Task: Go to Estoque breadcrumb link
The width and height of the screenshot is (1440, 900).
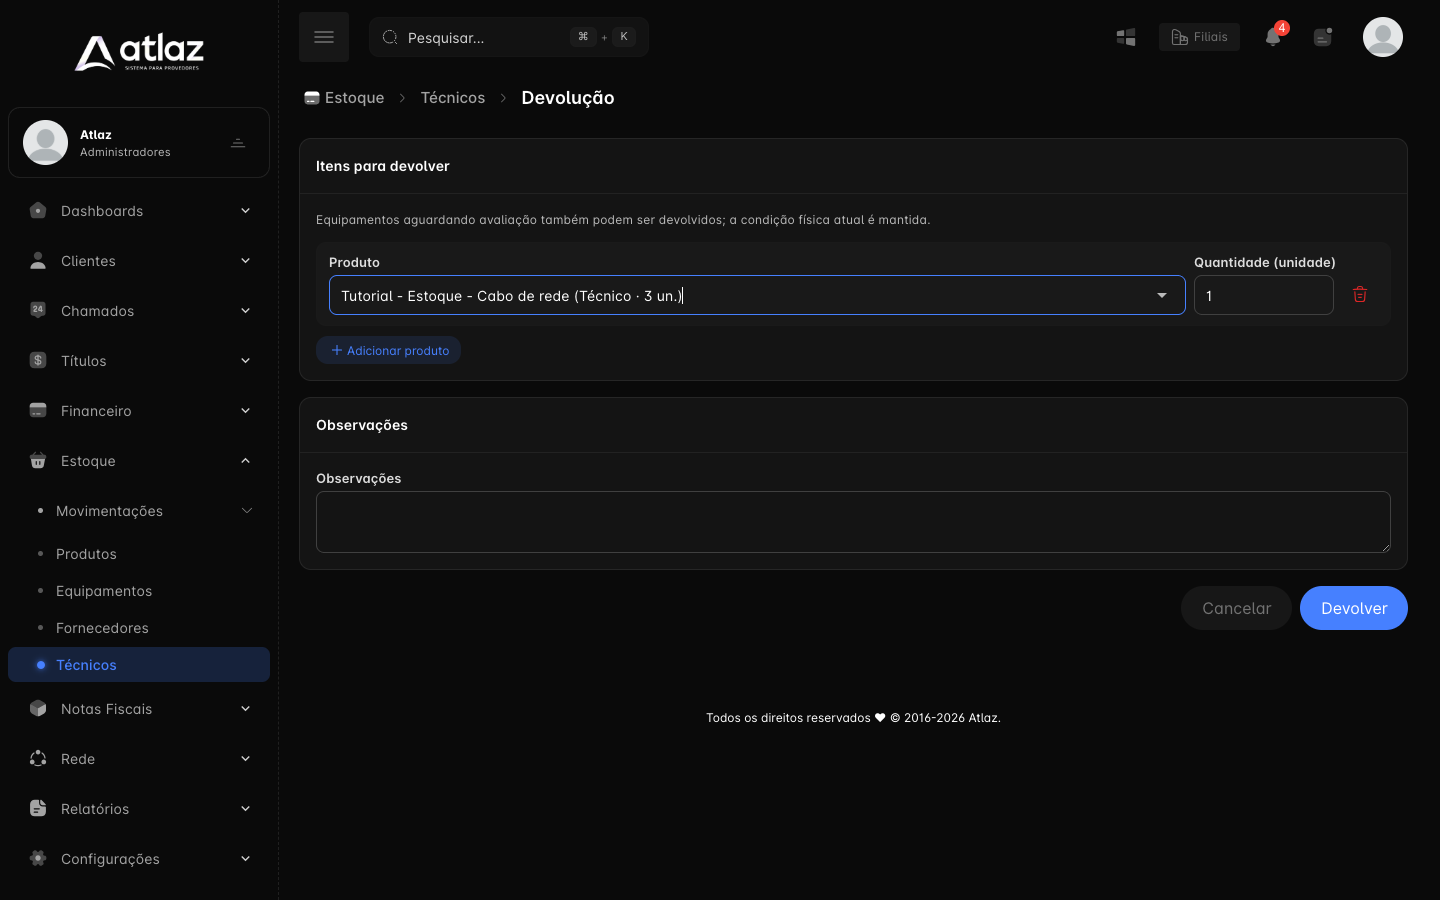Action: [344, 97]
